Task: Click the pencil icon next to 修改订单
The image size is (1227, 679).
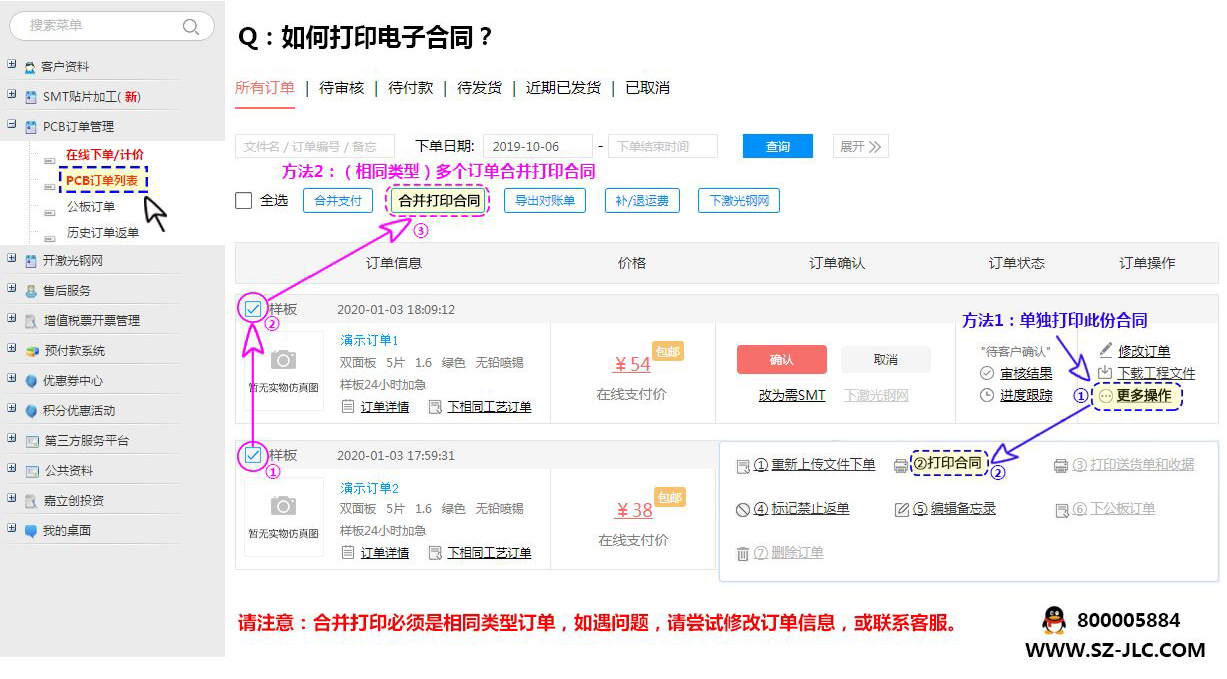Action: point(1105,351)
